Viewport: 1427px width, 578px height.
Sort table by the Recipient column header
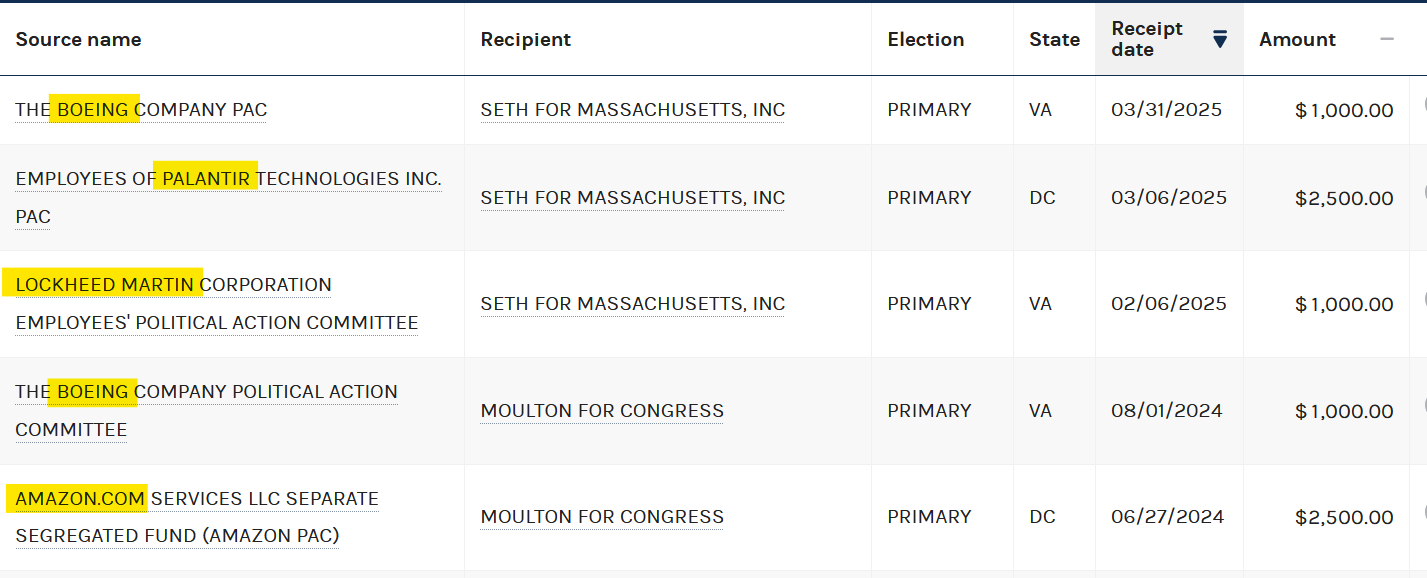point(525,40)
